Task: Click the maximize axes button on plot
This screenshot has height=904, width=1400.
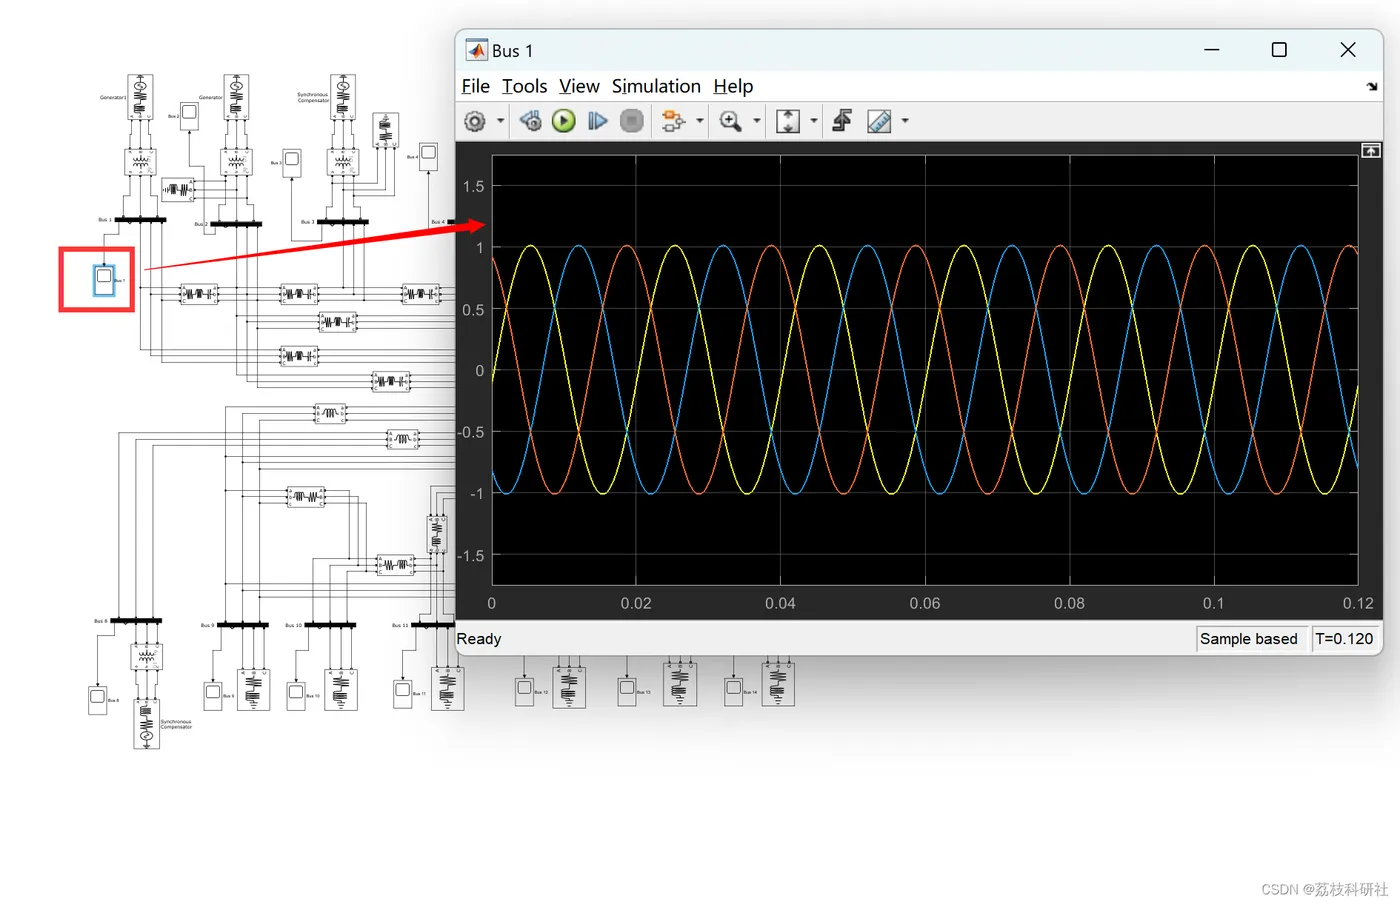Action: tap(1370, 150)
